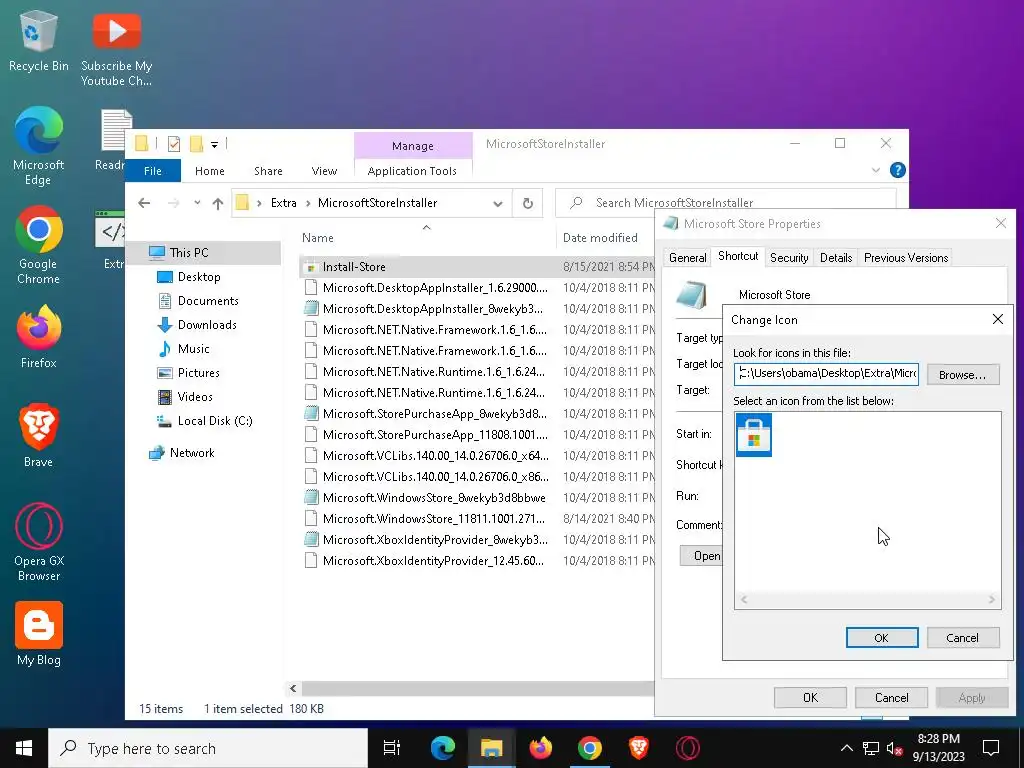The width and height of the screenshot is (1024, 768).
Task: Click the network icon in system tray
Action: coord(871,748)
